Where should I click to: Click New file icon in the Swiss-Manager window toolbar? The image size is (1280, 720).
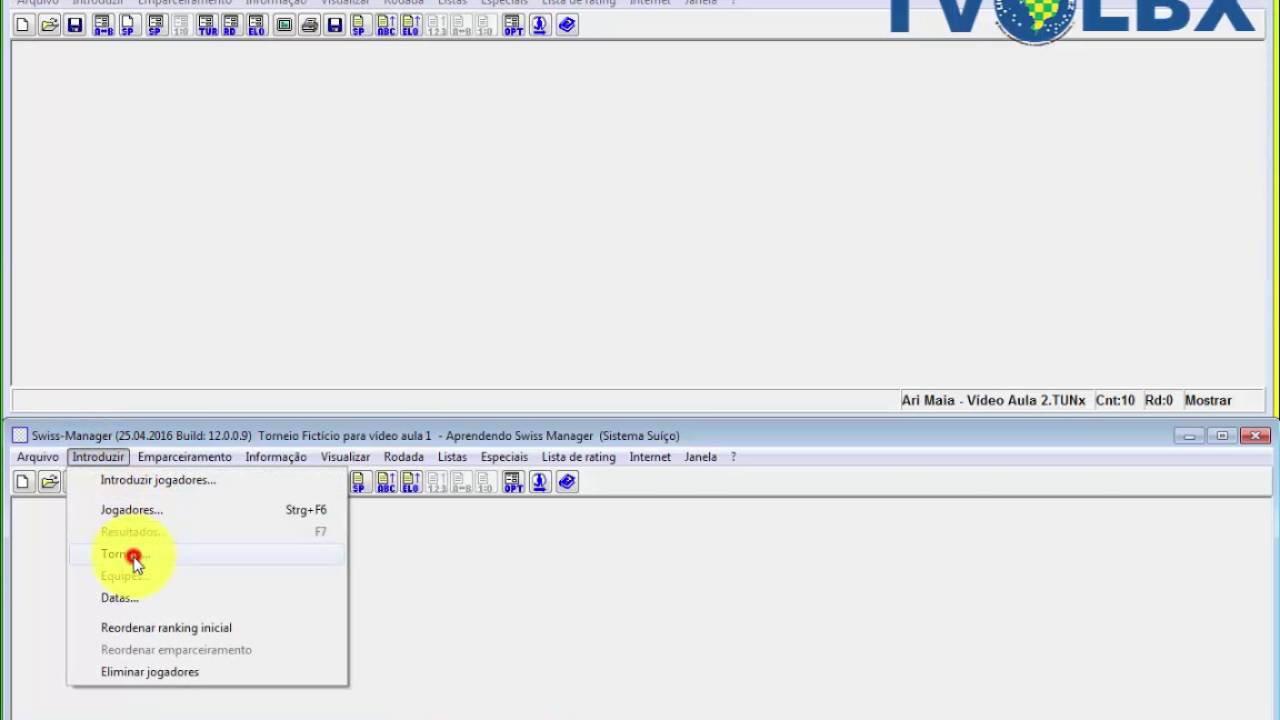pos(23,482)
